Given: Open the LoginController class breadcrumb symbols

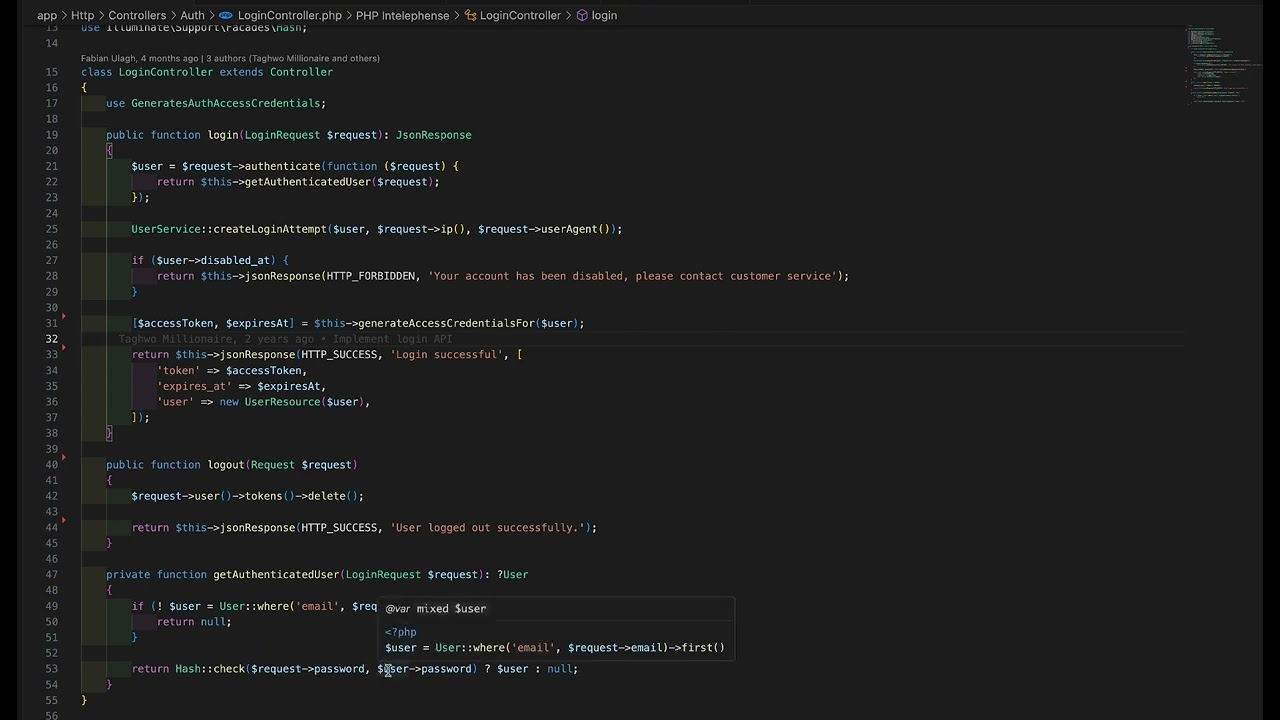Looking at the screenshot, I should point(520,15).
